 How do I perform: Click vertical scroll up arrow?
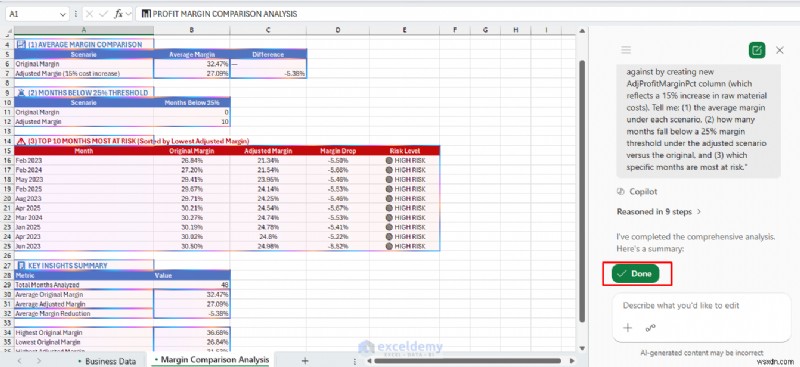pyautogui.click(x=582, y=32)
